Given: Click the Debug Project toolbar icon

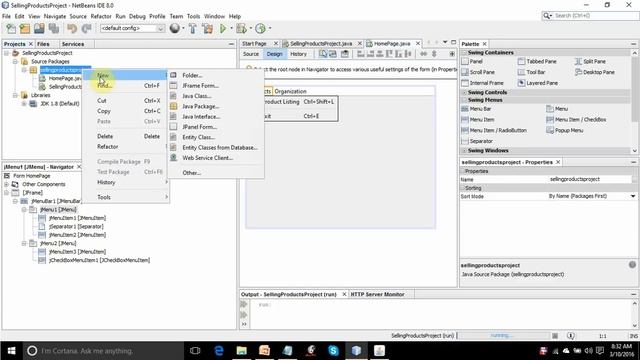Looking at the screenshot, I should tap(241, 29).
